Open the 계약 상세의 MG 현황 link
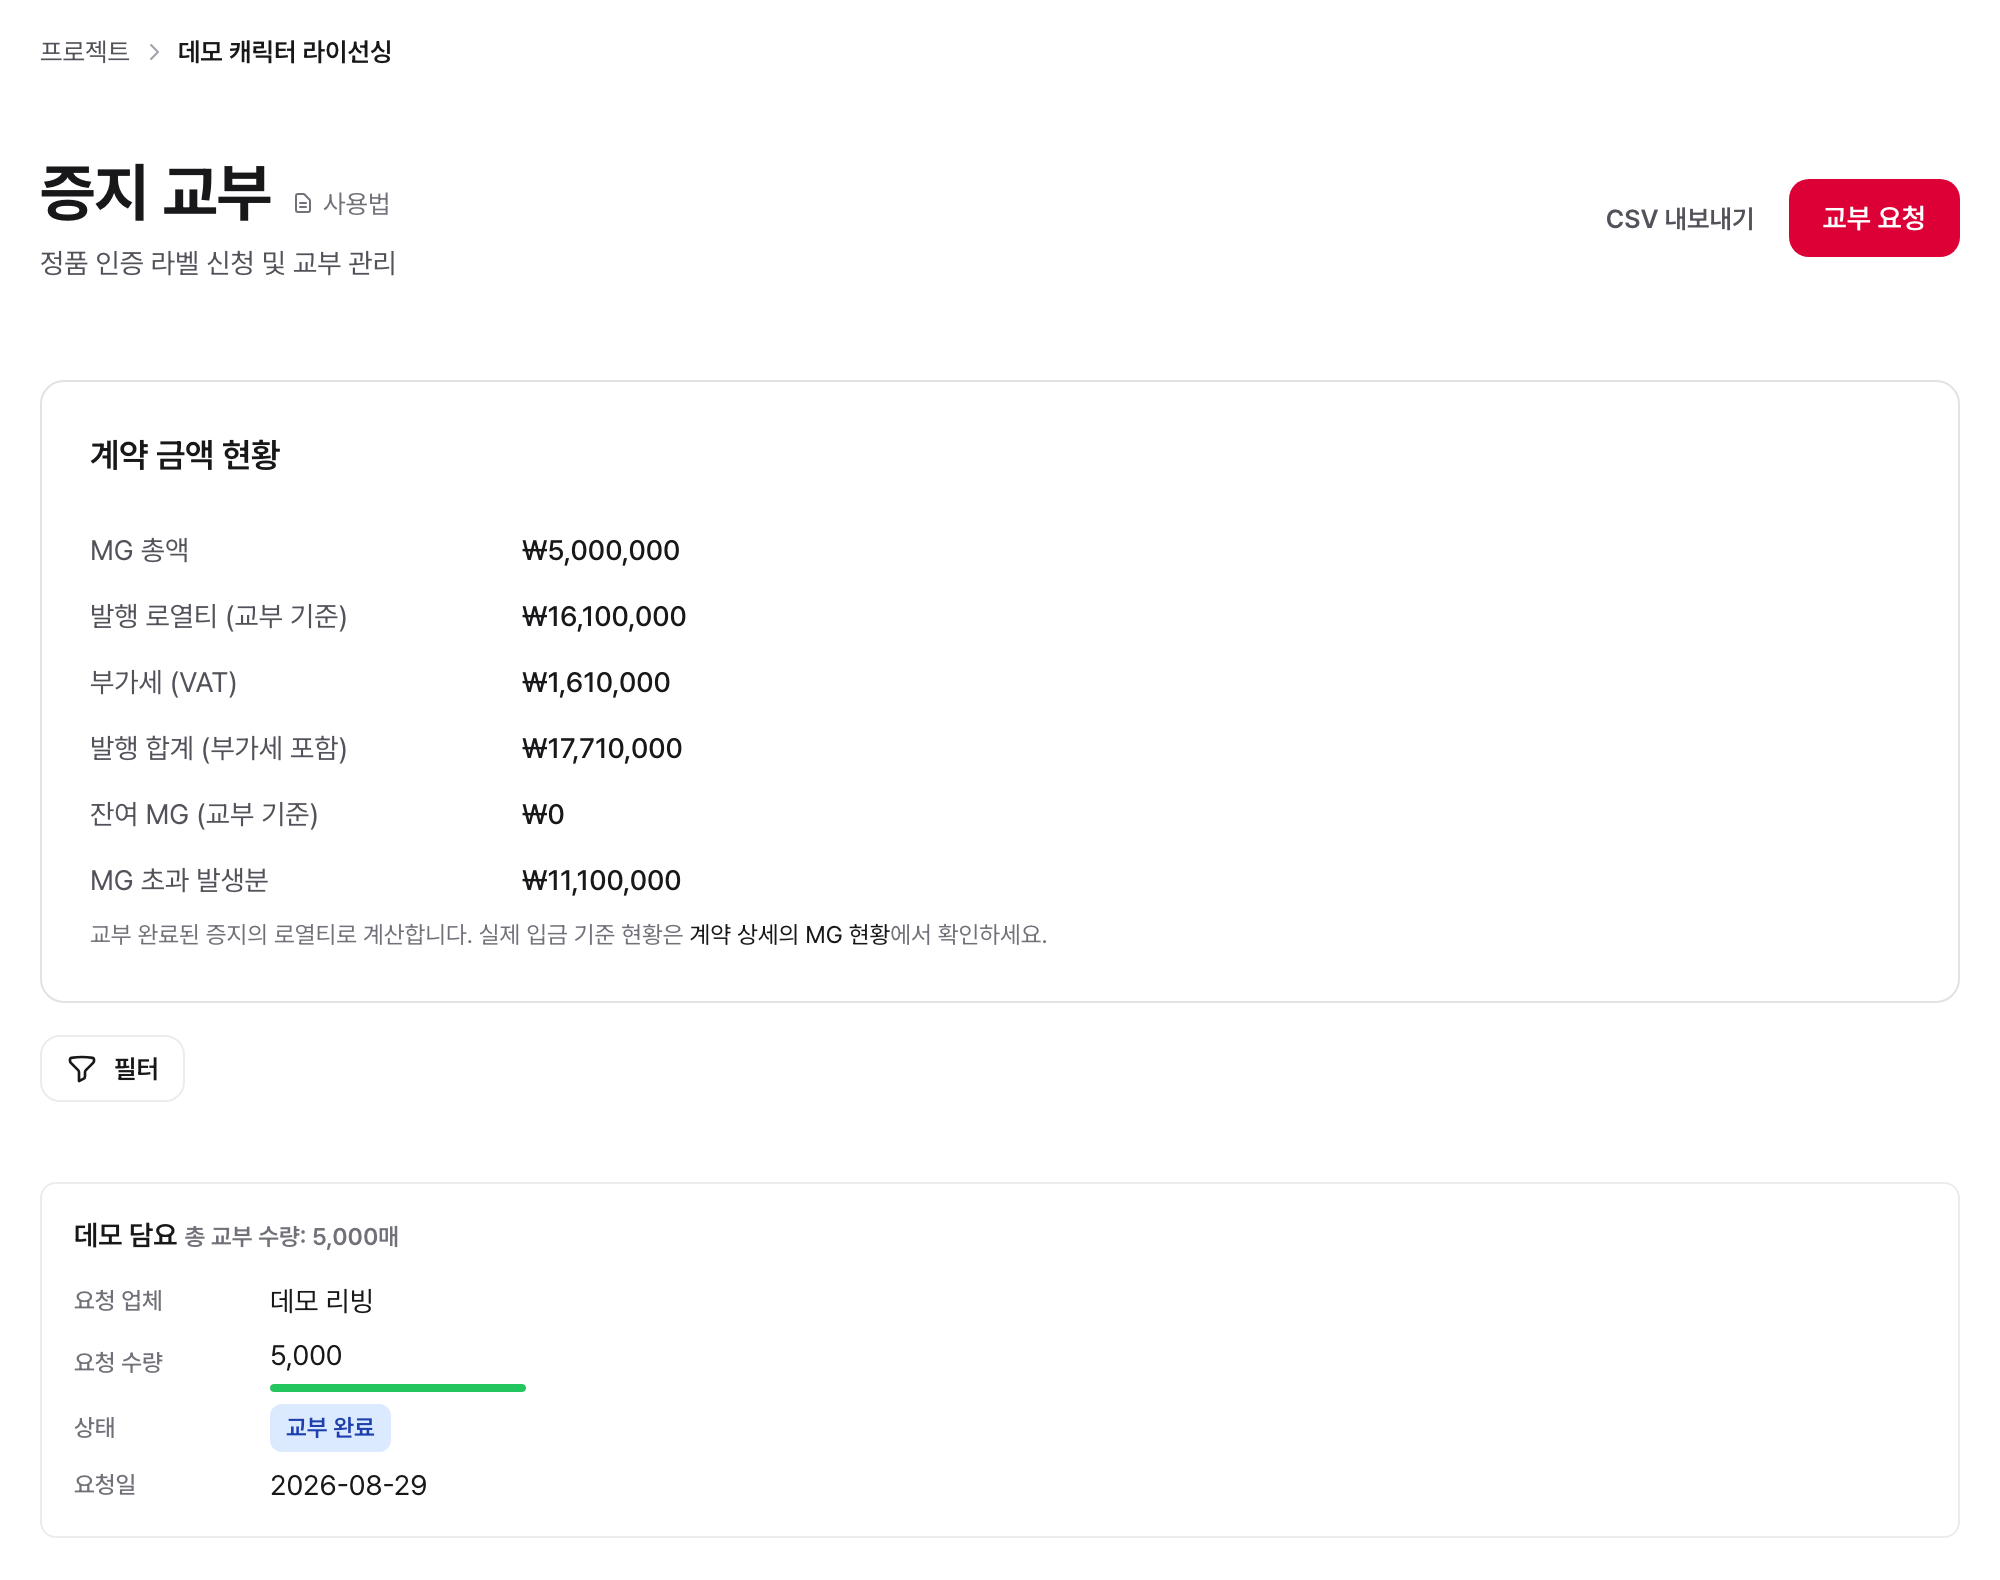The image size is (2000, 1580). pos(789,934)
